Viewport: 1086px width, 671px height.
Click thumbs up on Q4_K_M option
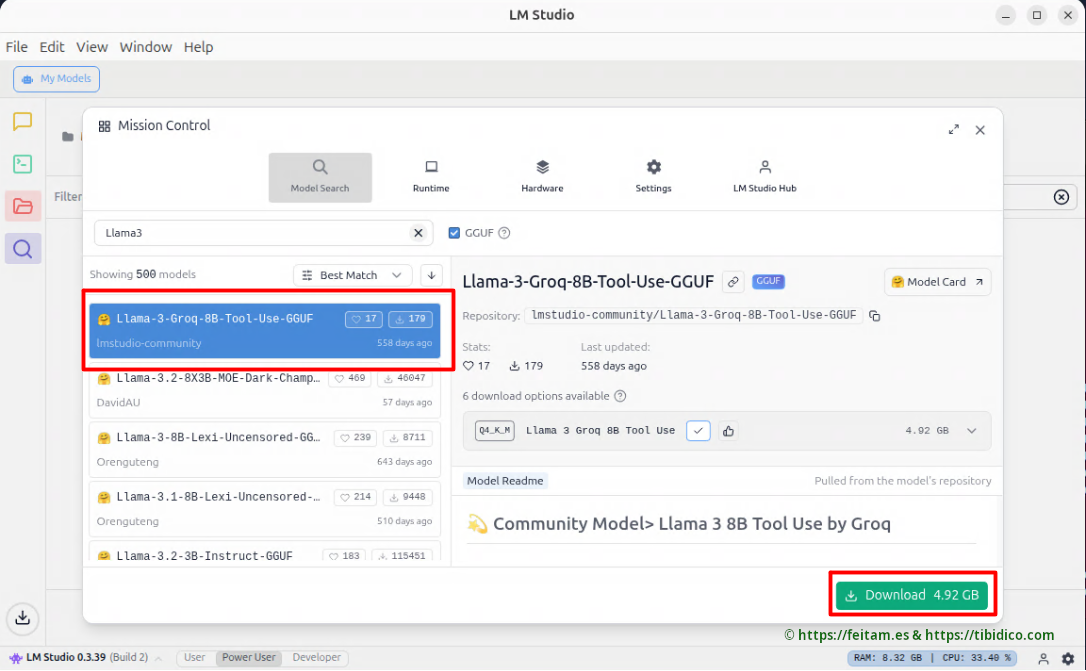728,431
